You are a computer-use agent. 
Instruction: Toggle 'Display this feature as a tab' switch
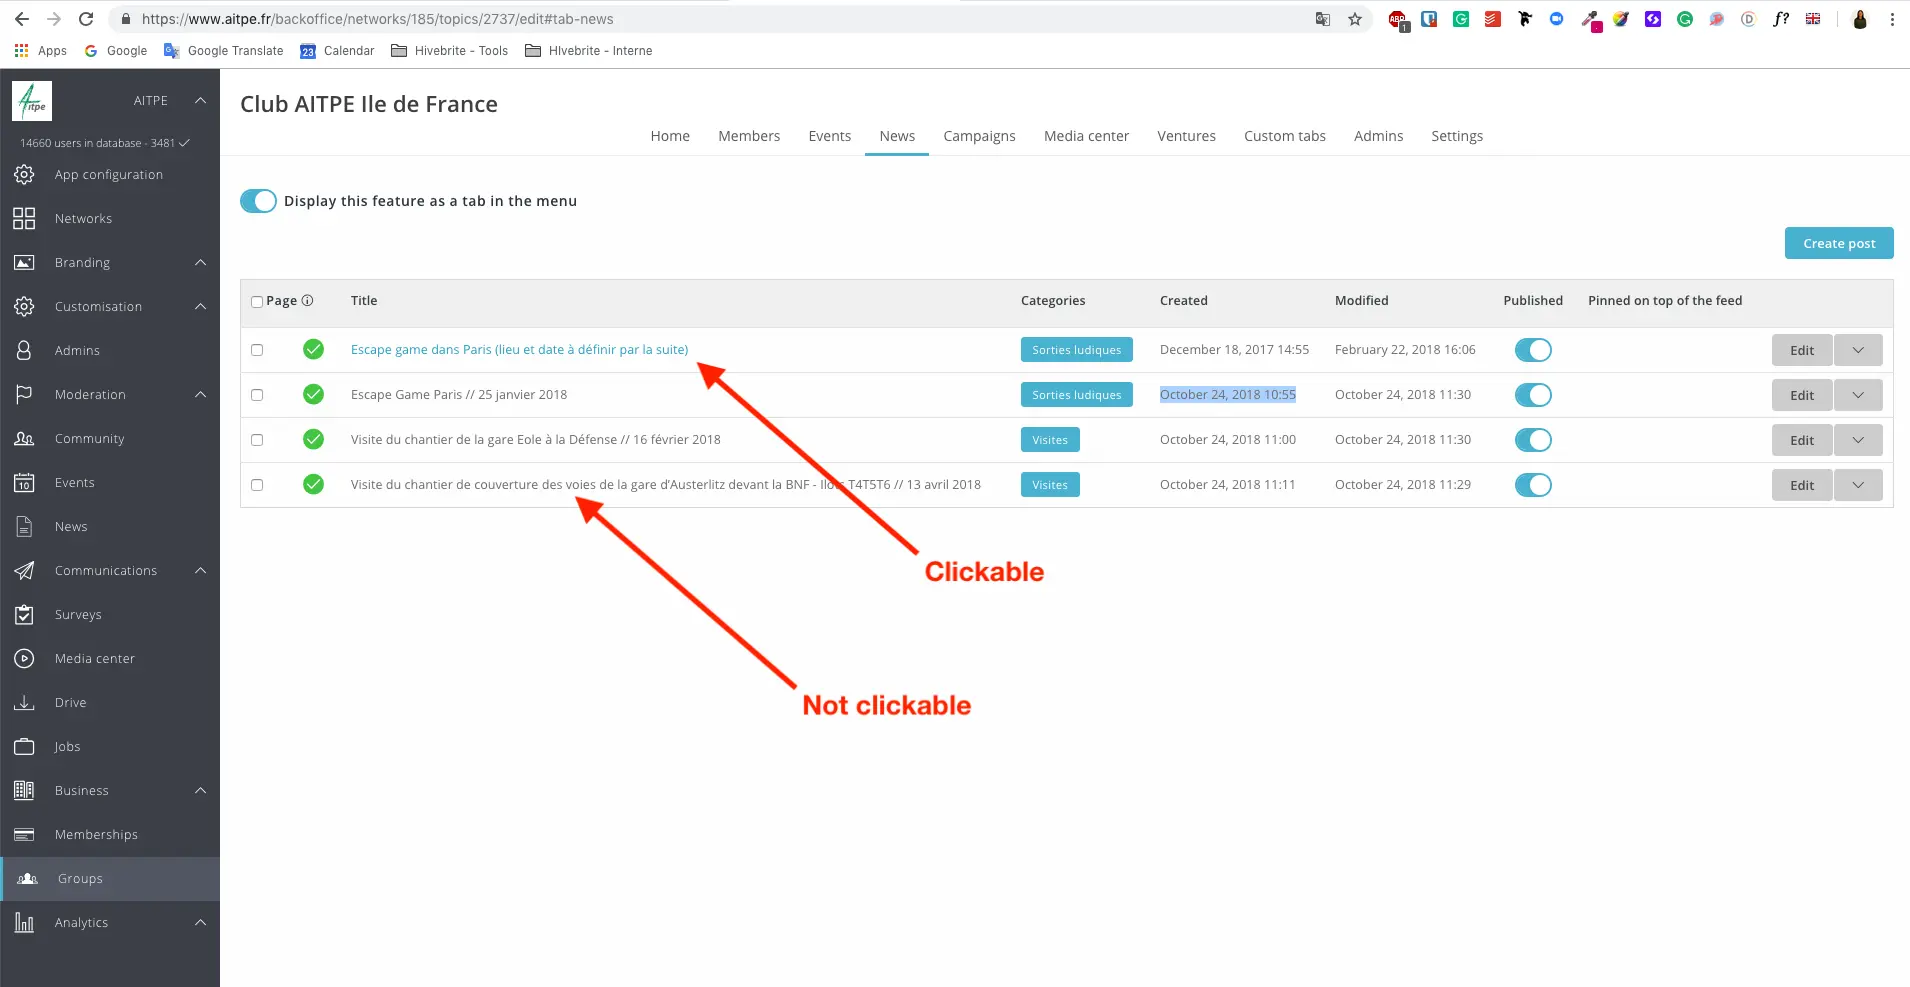point(258,201)
